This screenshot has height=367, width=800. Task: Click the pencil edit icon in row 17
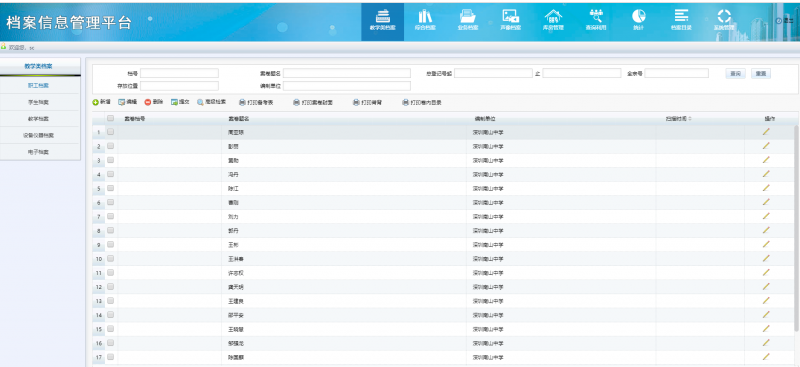[766, 357]
